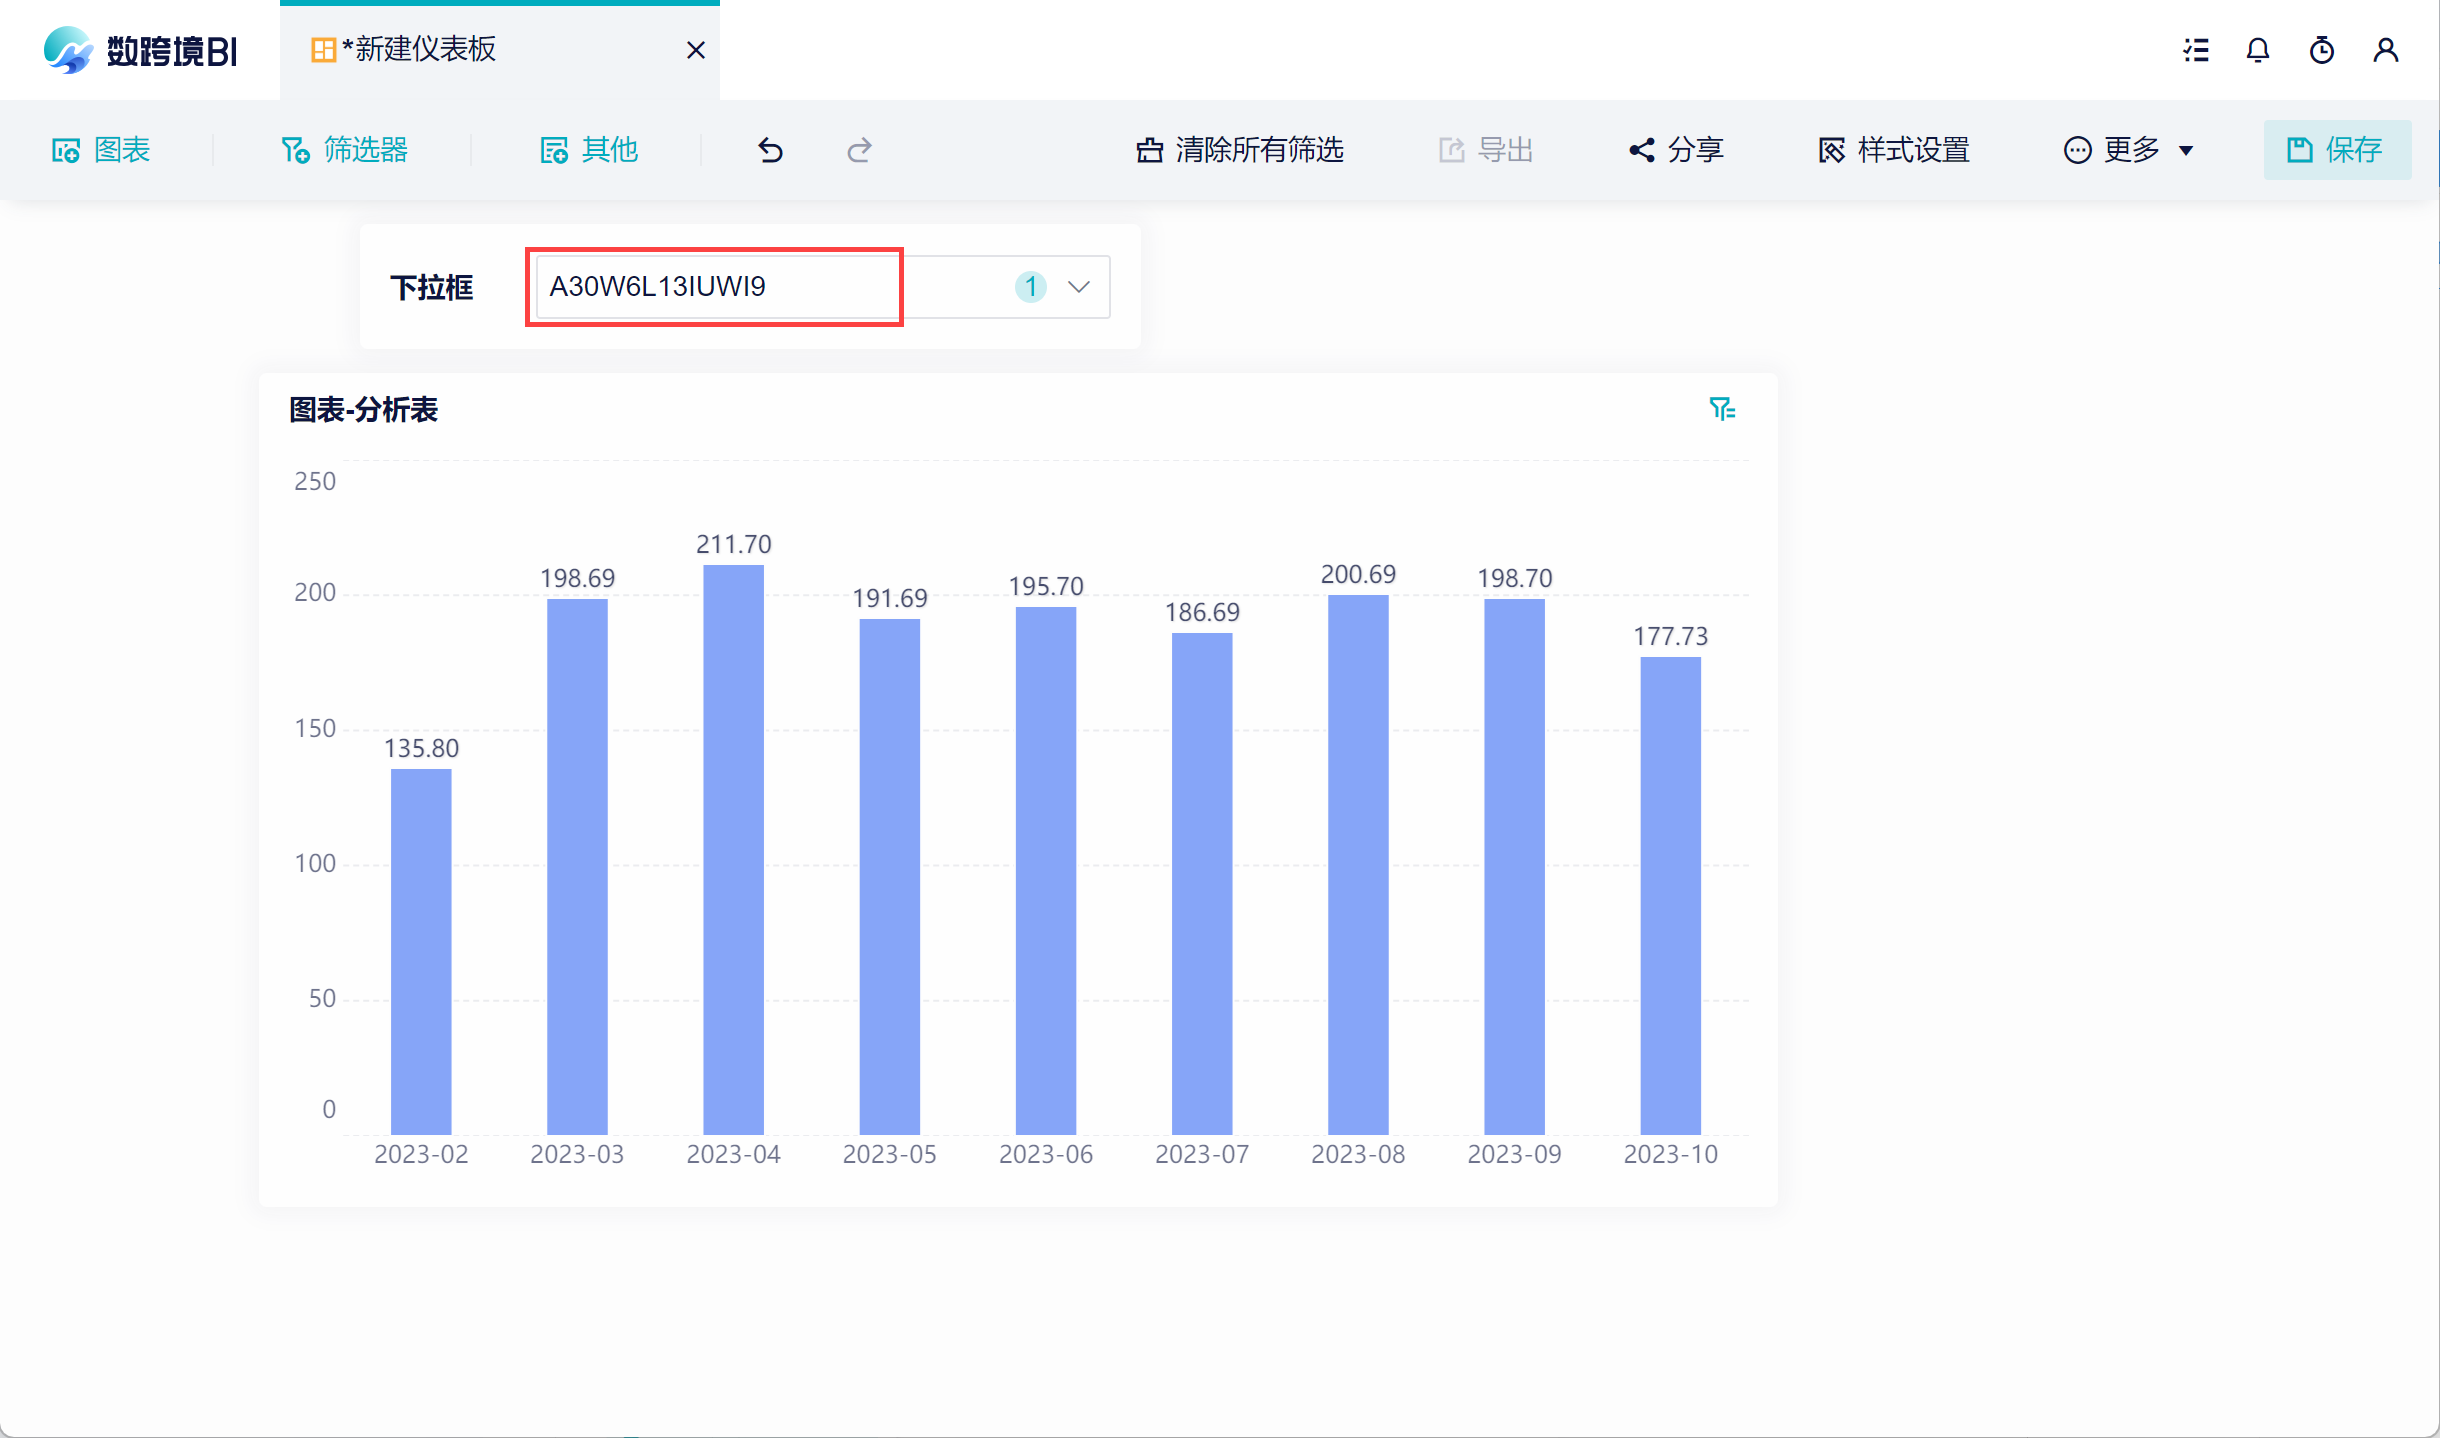The height and width of the screenshot is (1438, 2440).
Task: Open the 筛选器 menu
Action: click(x=345, y=150)
